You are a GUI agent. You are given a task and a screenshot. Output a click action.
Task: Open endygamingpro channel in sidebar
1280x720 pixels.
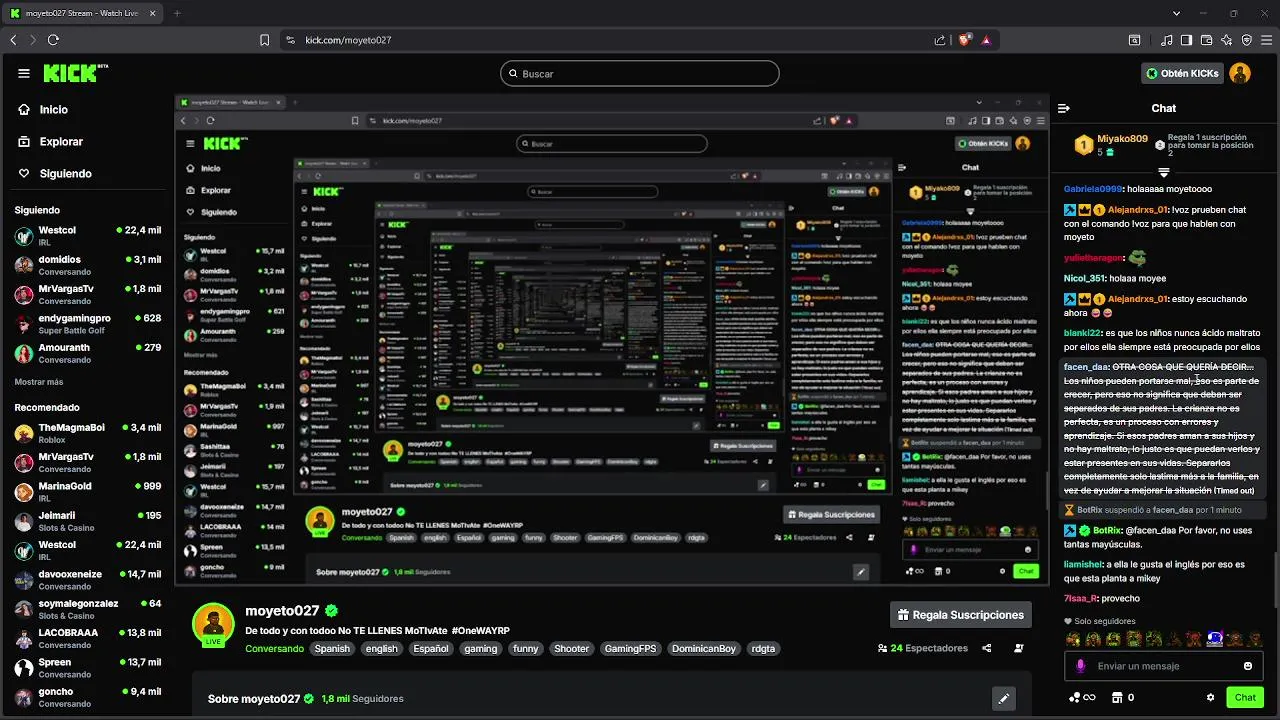[87, 324]
